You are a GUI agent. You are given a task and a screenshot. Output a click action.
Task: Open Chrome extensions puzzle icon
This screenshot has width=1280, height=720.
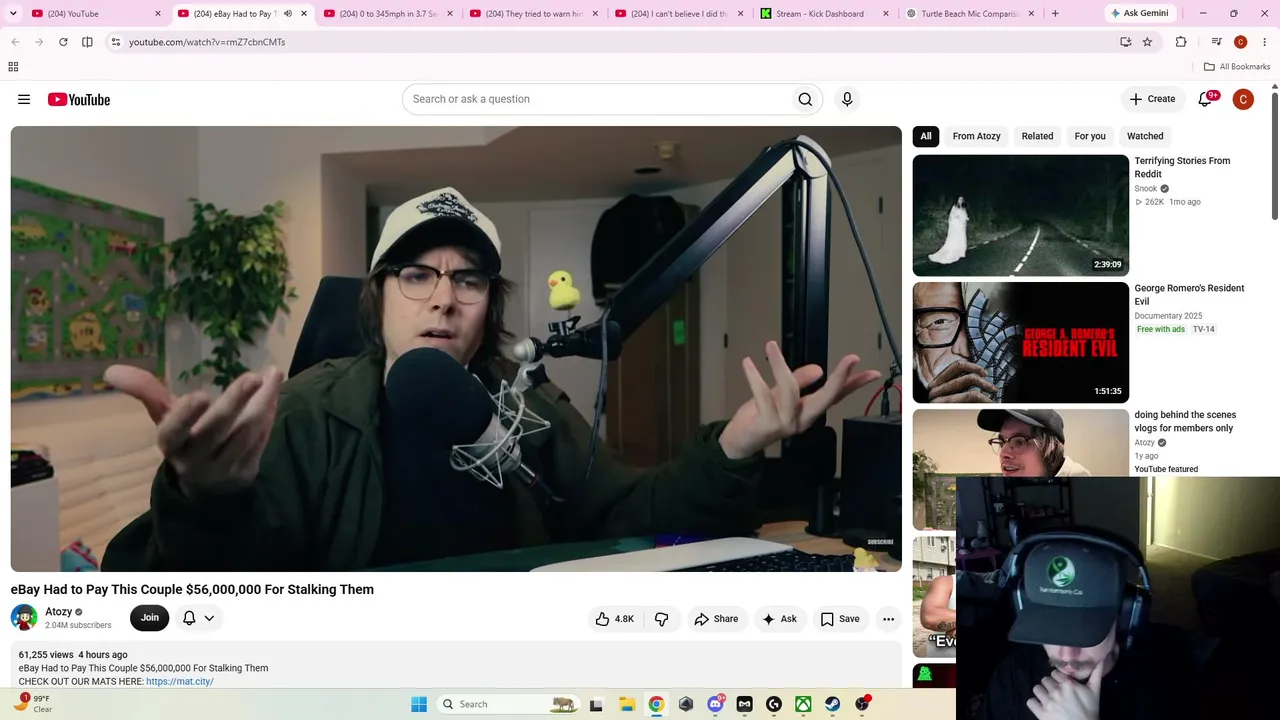[1181, 42]
